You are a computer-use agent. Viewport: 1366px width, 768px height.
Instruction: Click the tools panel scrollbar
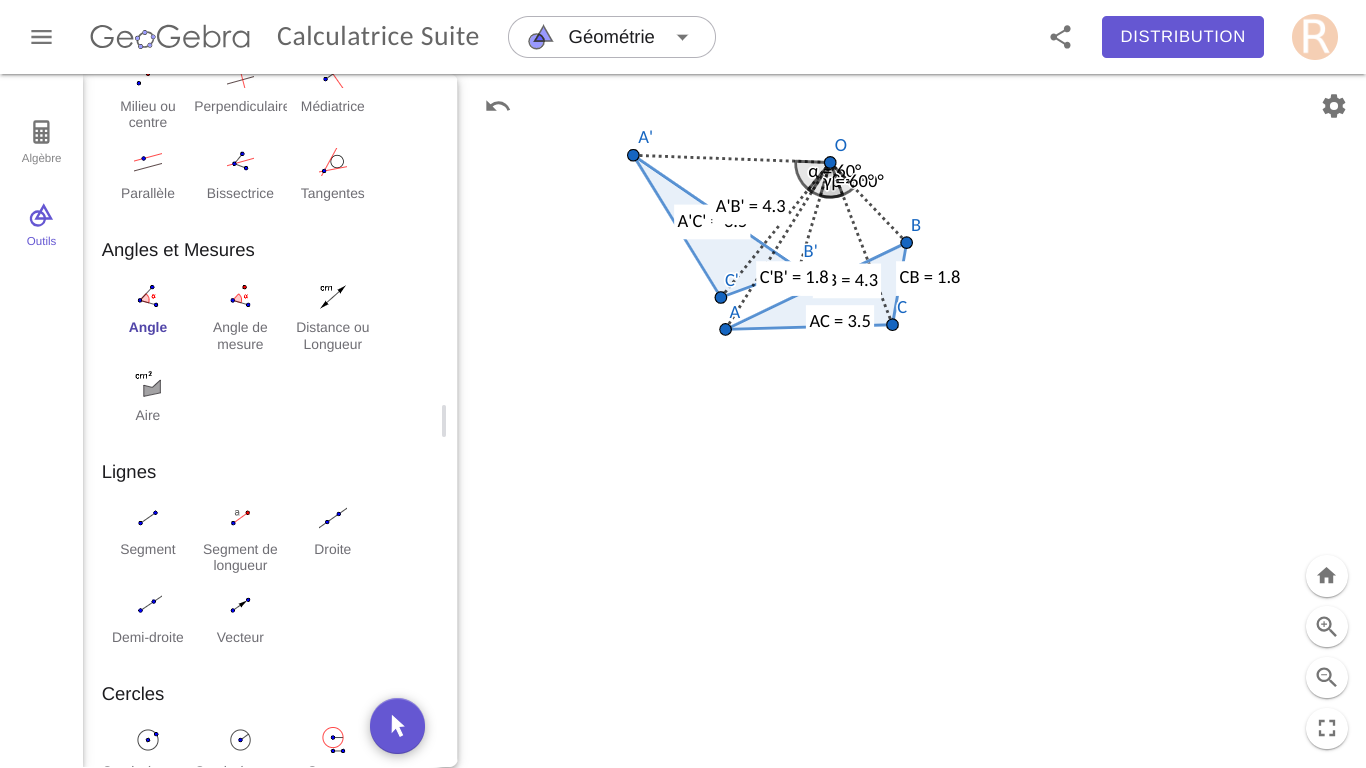click(x=444, y=421)
